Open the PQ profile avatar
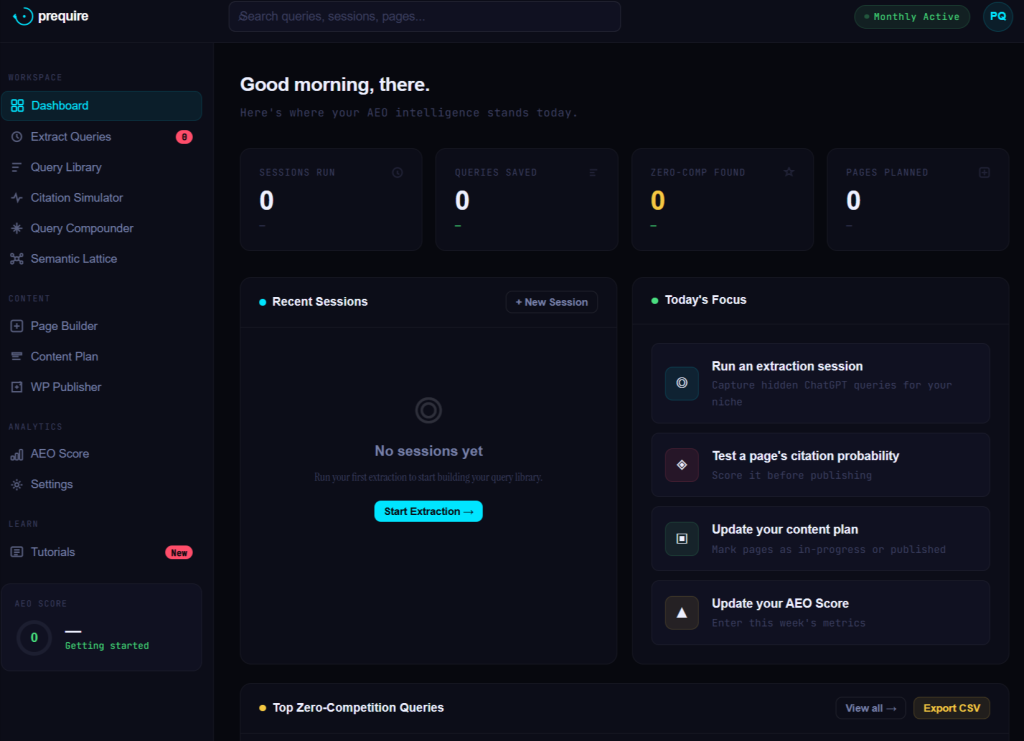The image size is (1024, 741). point(998,16)
